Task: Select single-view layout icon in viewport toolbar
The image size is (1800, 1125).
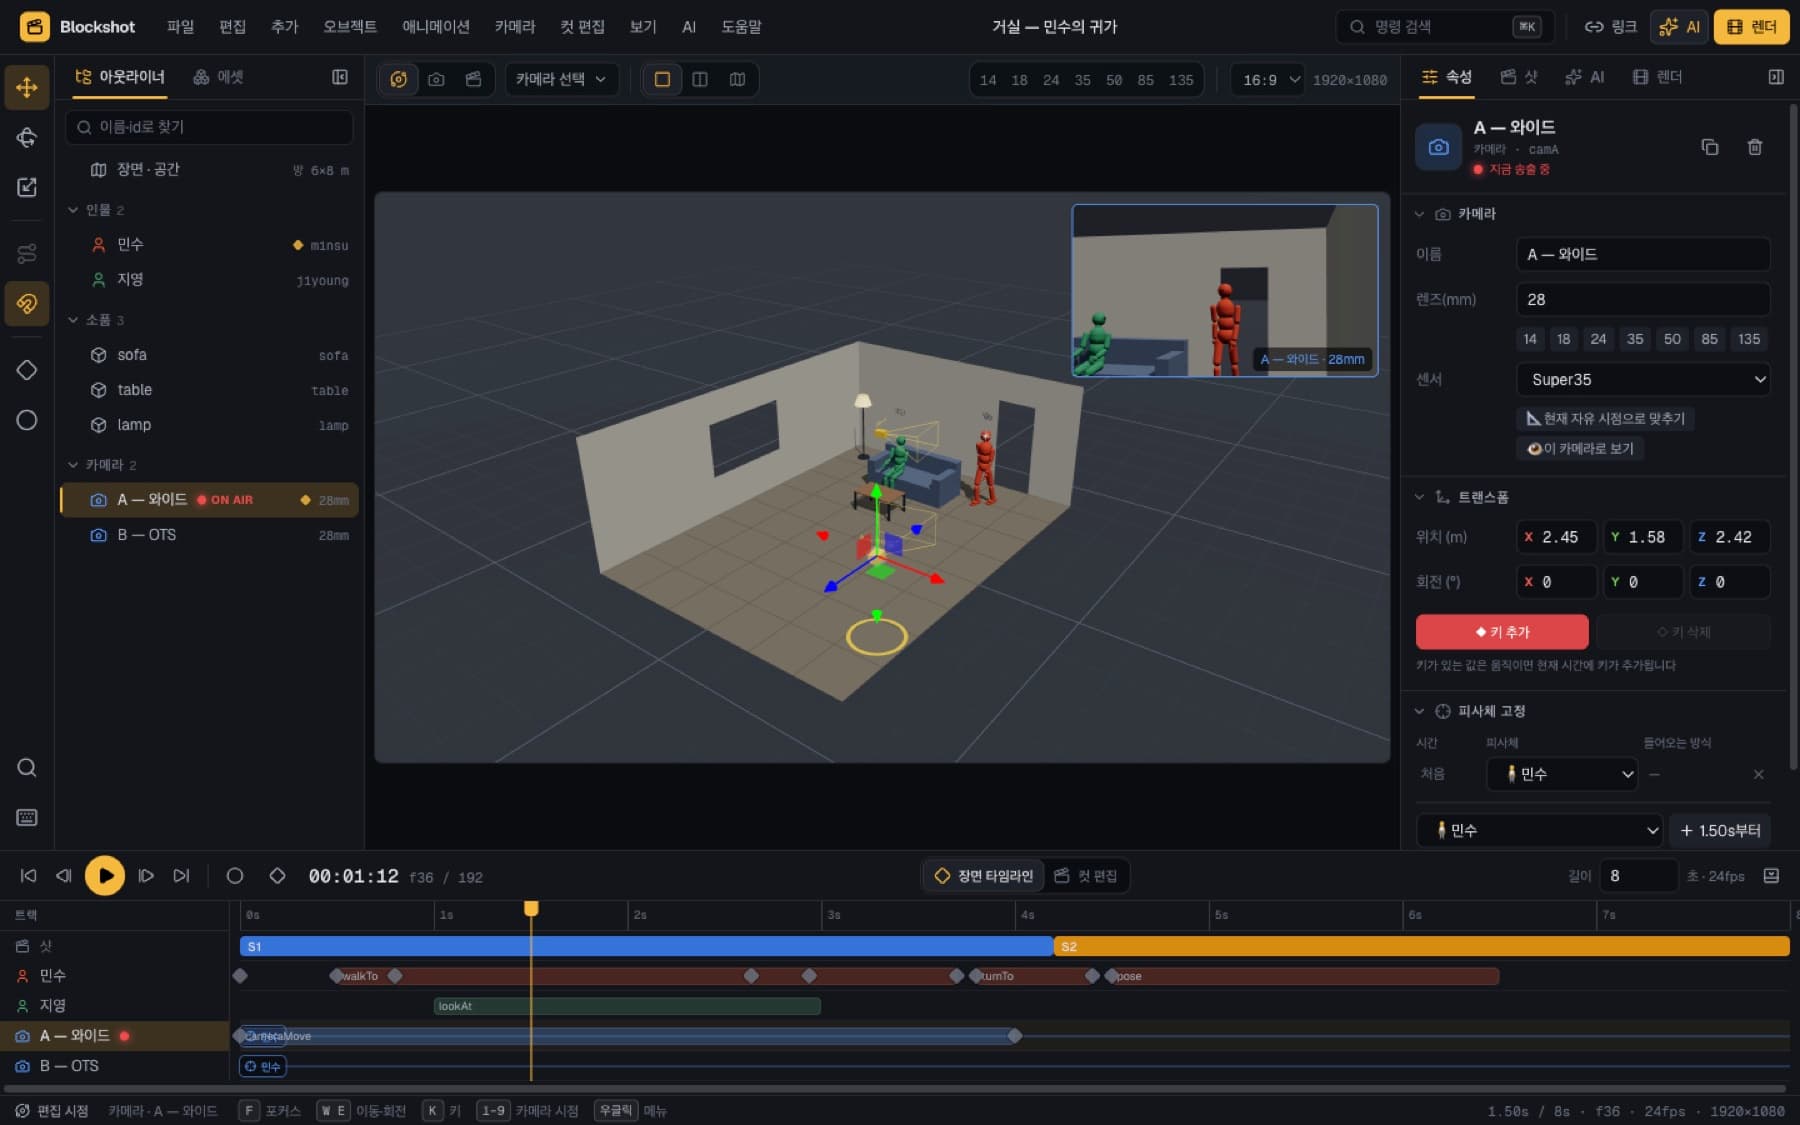Action: point(662,79)
